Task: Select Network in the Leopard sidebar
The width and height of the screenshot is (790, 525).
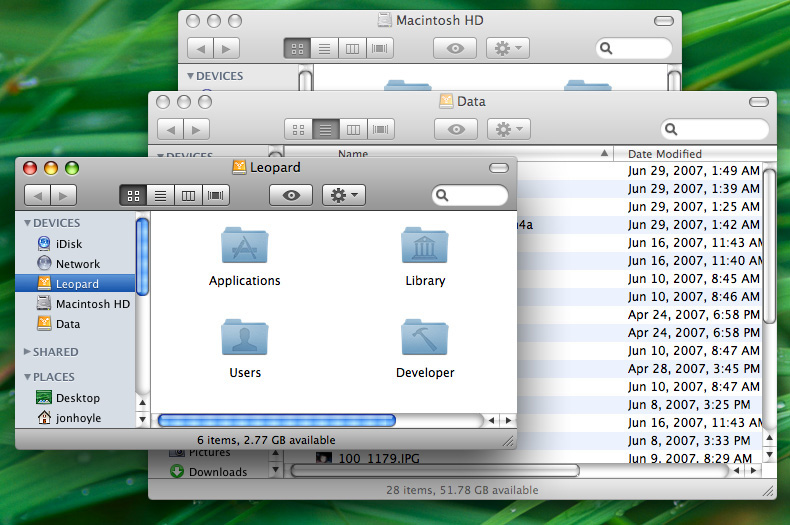Action: [x=75, y=264]
